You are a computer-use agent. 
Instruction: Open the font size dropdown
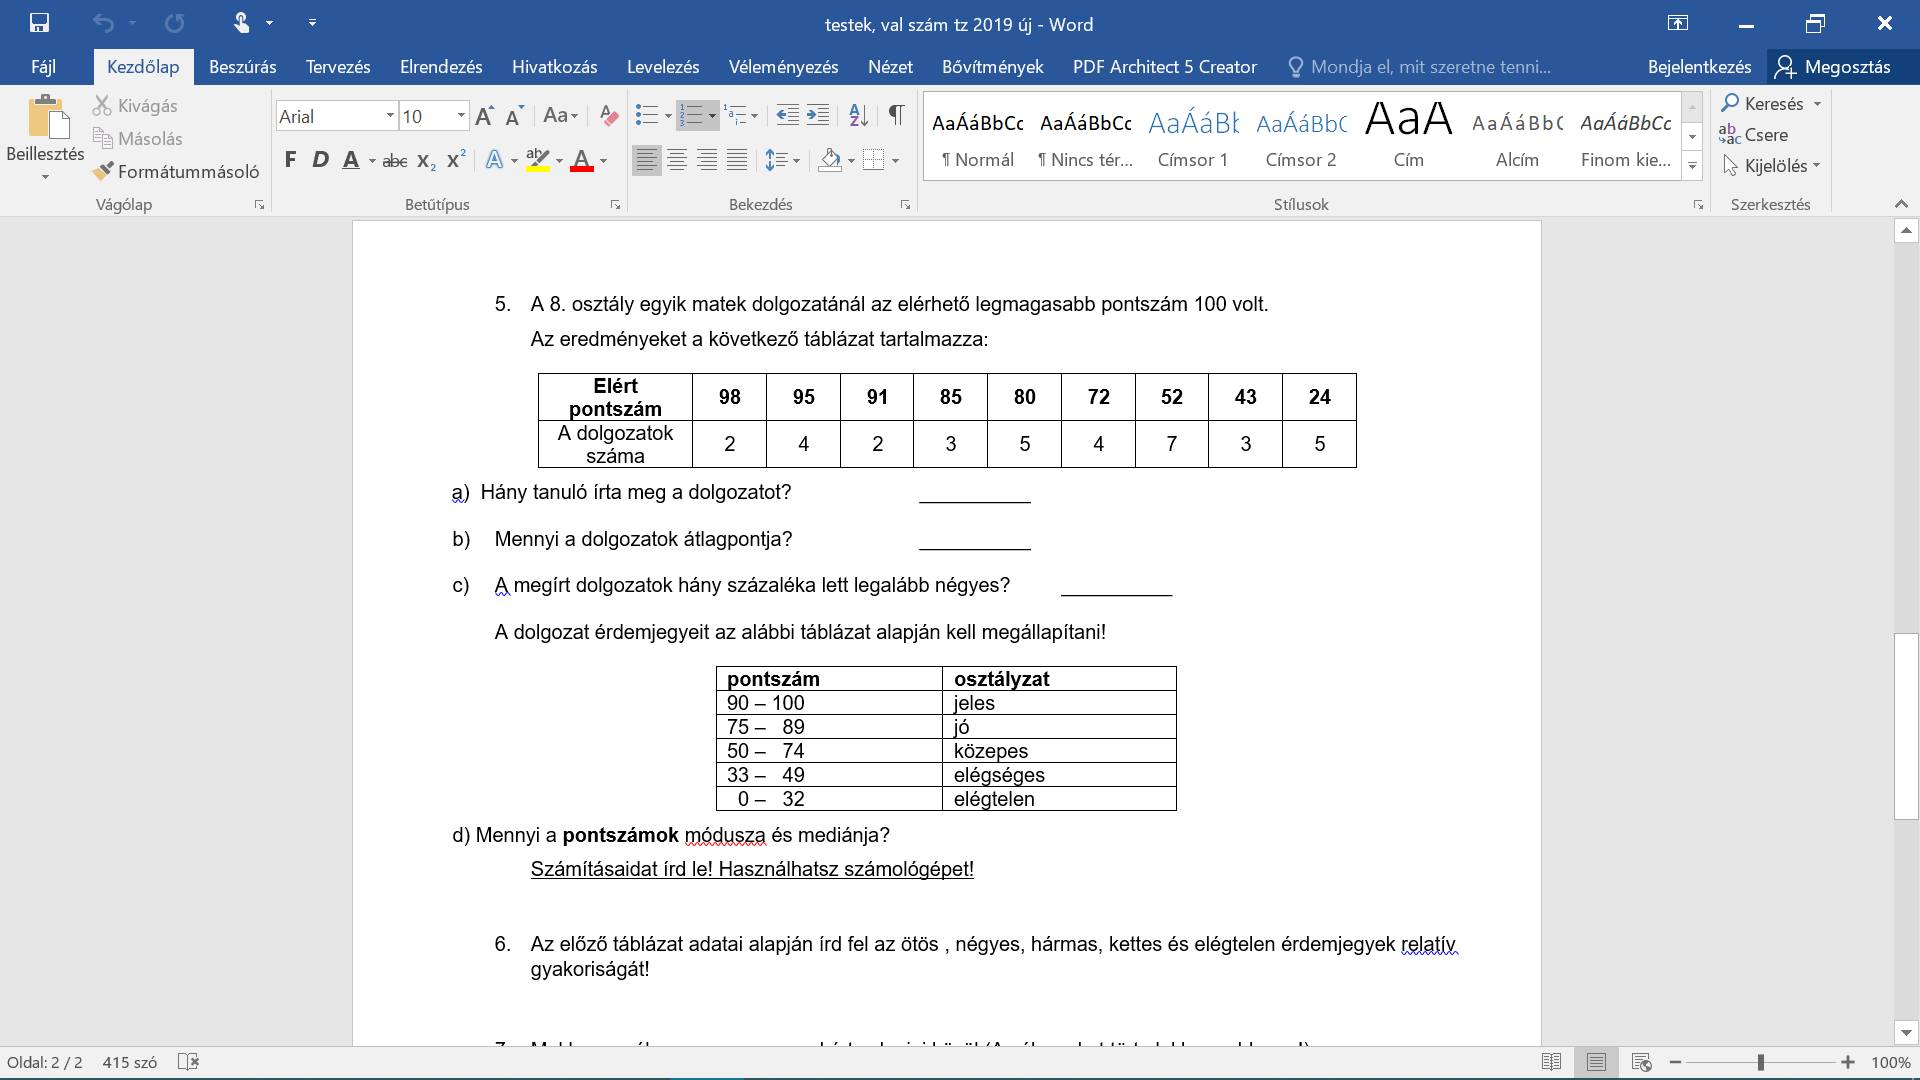click(461, 116)
